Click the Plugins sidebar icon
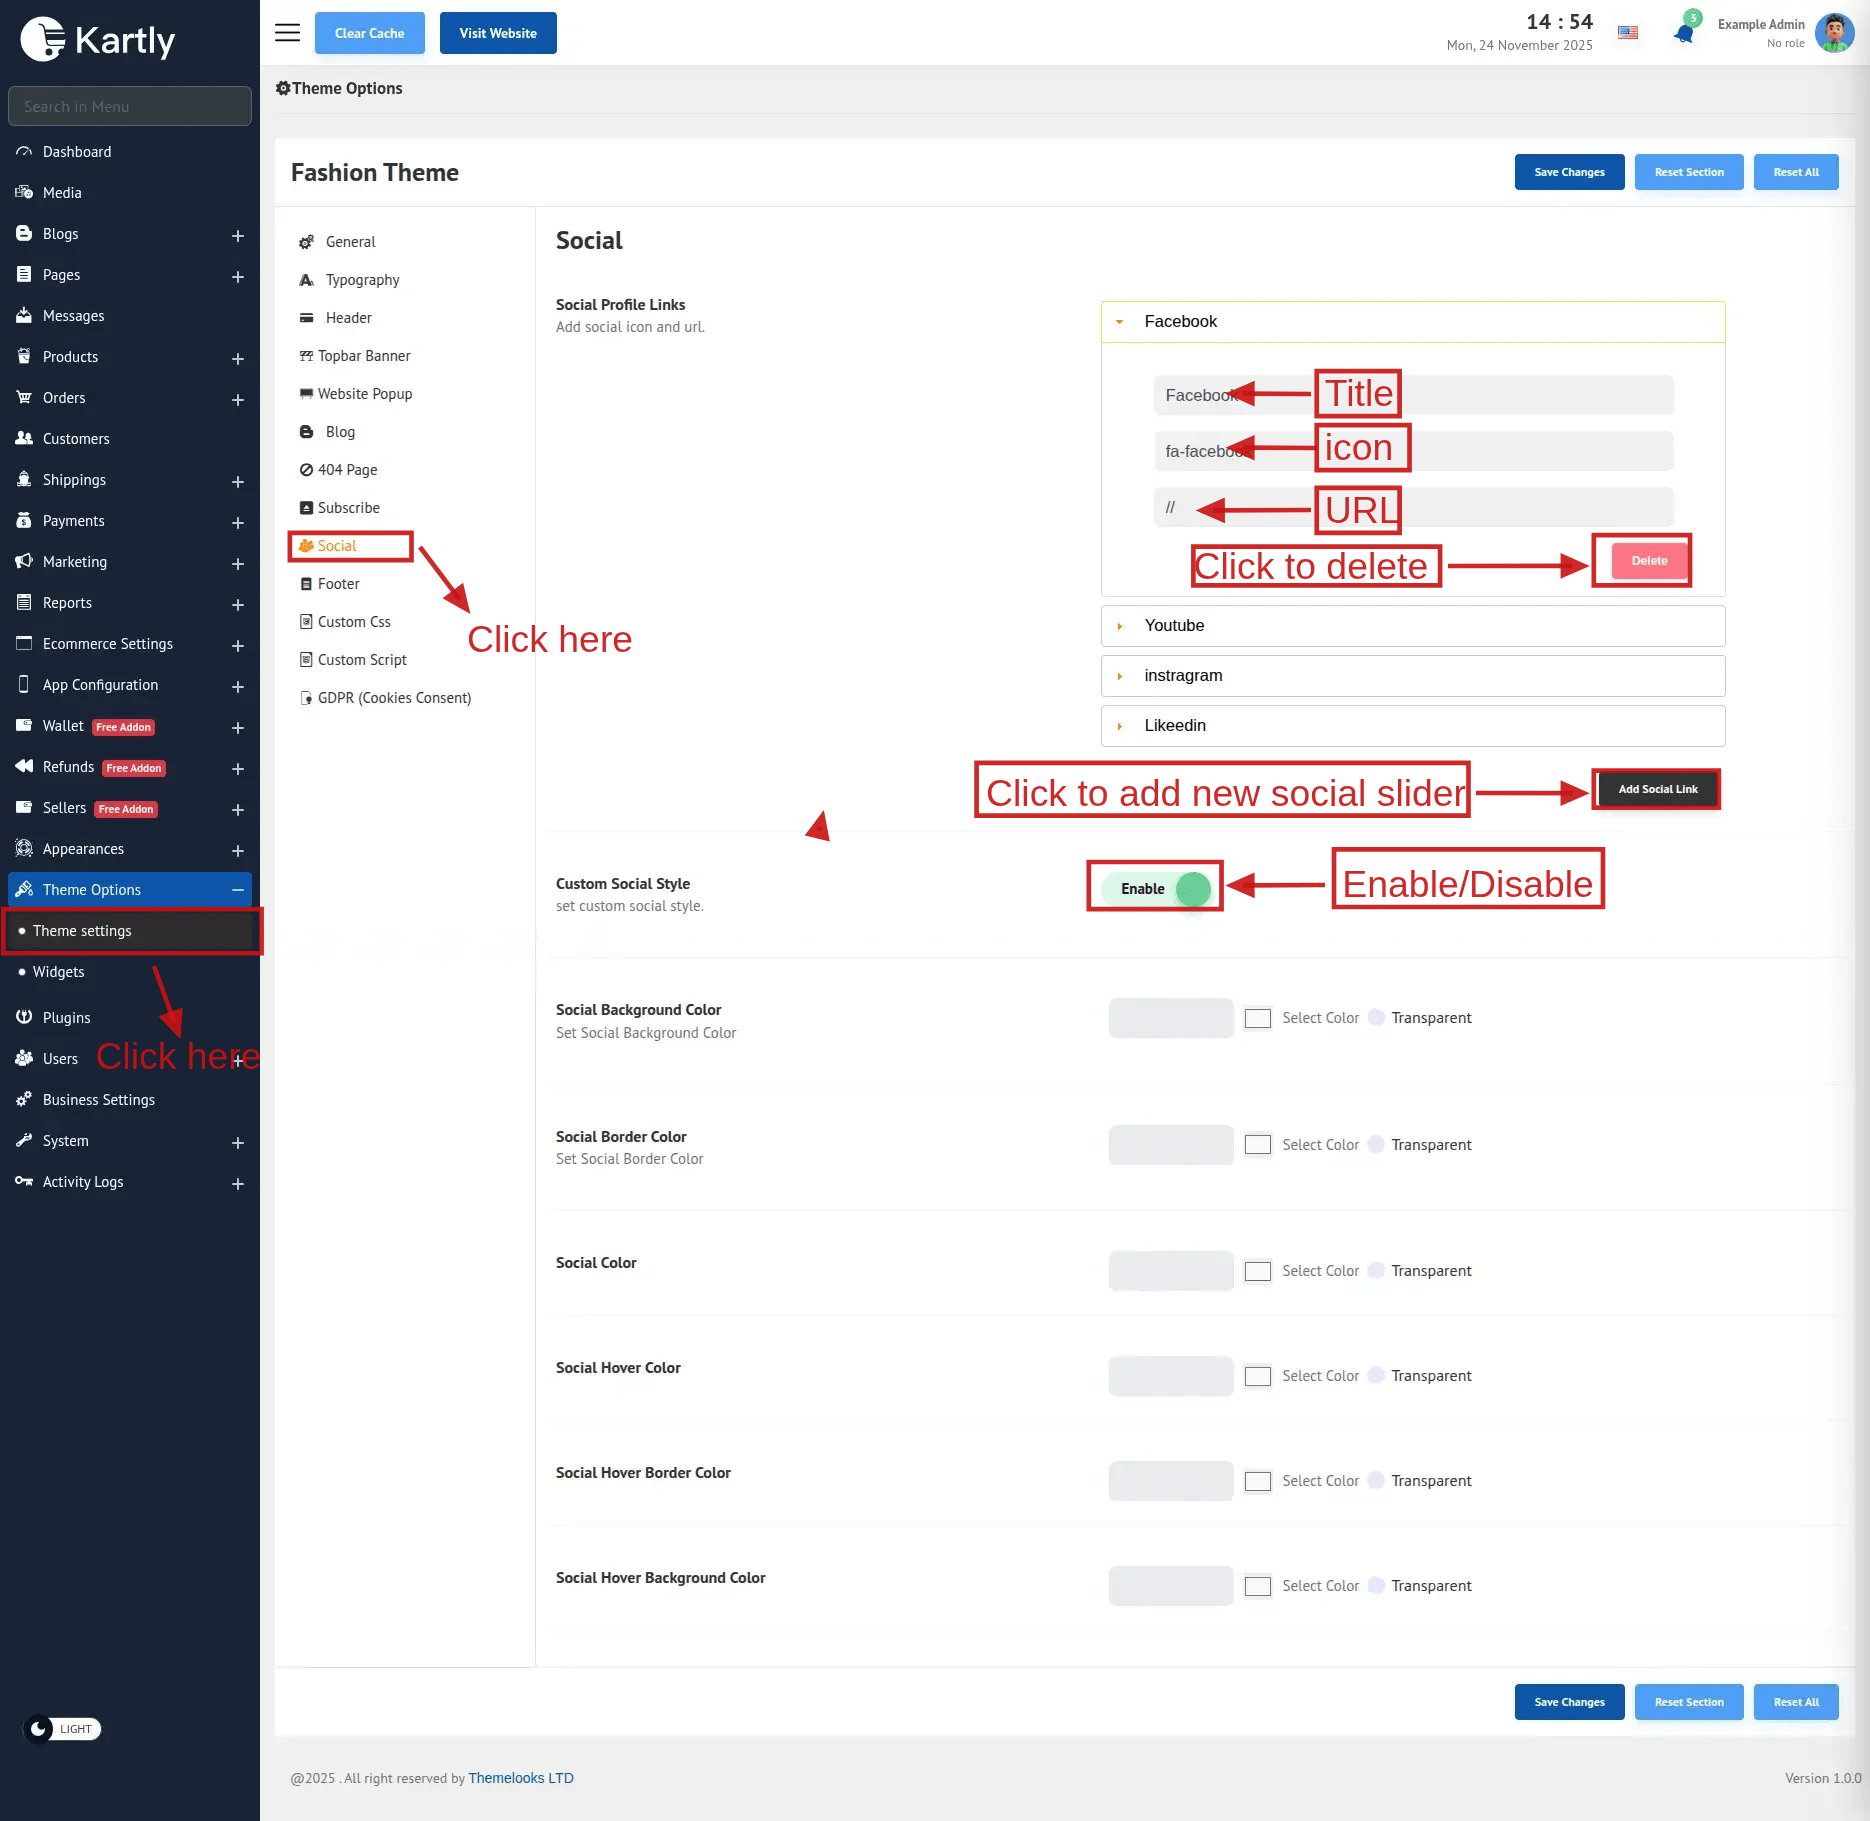 [24, 1018]
